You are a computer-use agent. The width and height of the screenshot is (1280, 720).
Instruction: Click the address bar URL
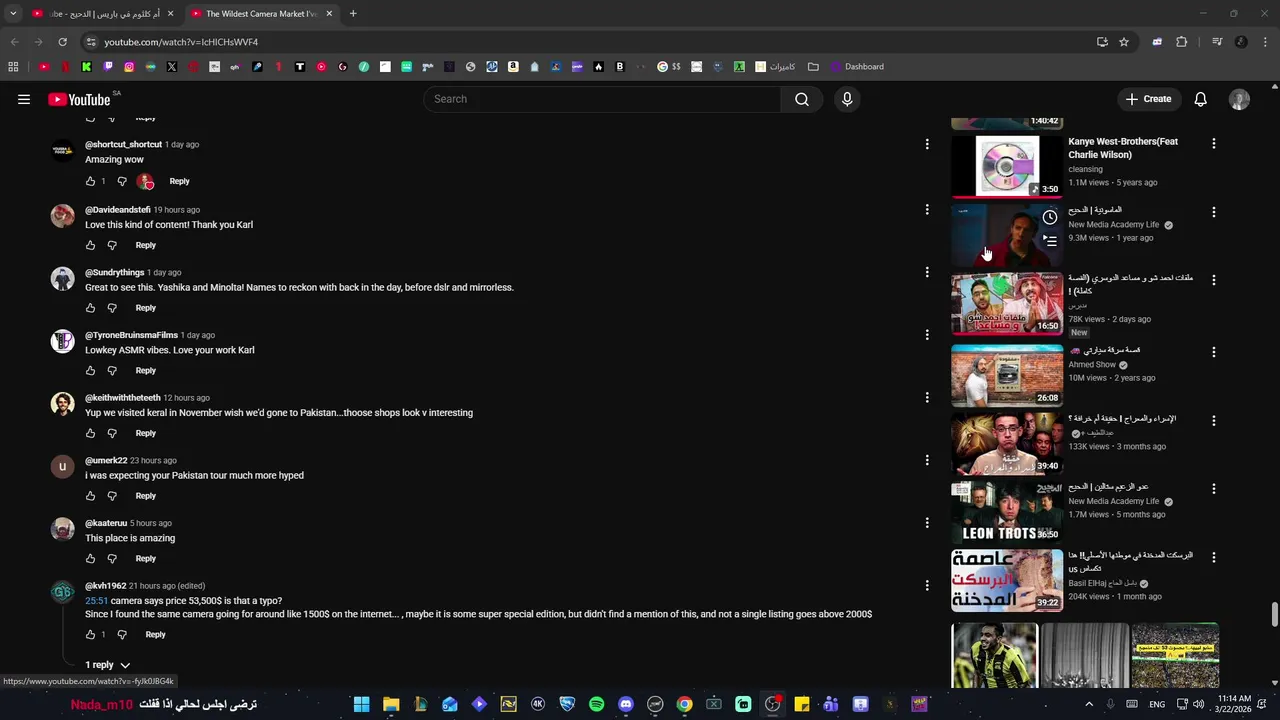(x=181, y=42)
